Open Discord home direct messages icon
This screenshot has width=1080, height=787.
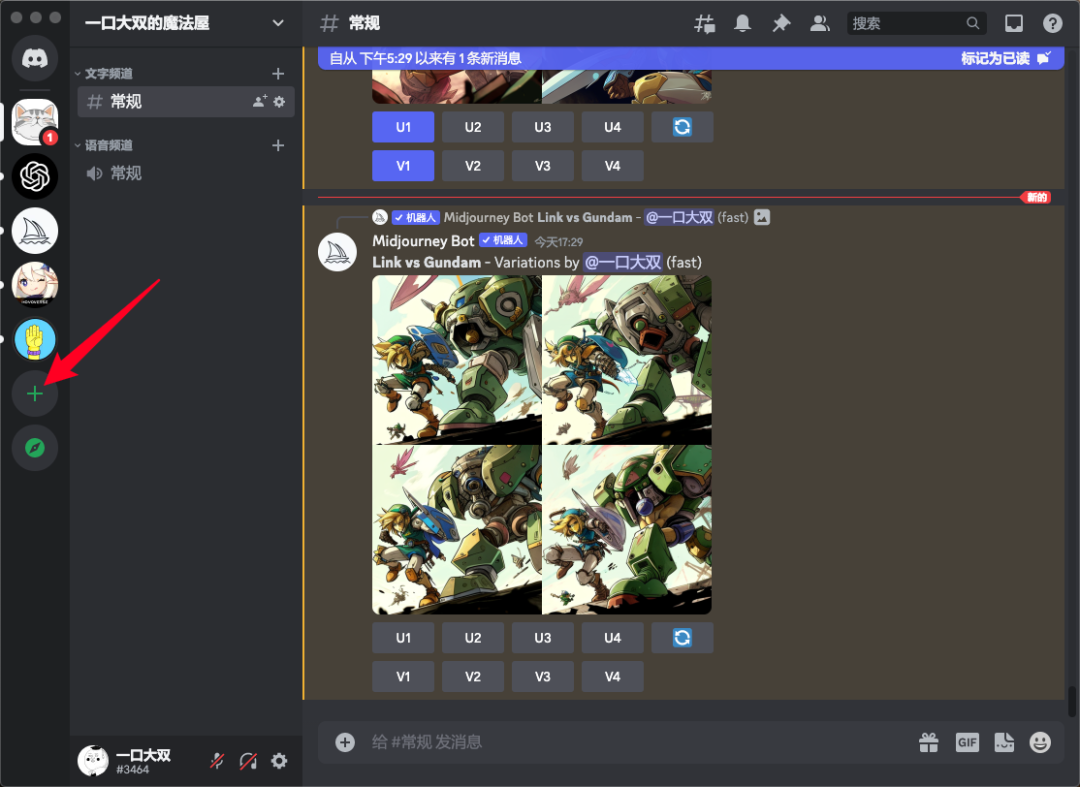click(34, 59)
